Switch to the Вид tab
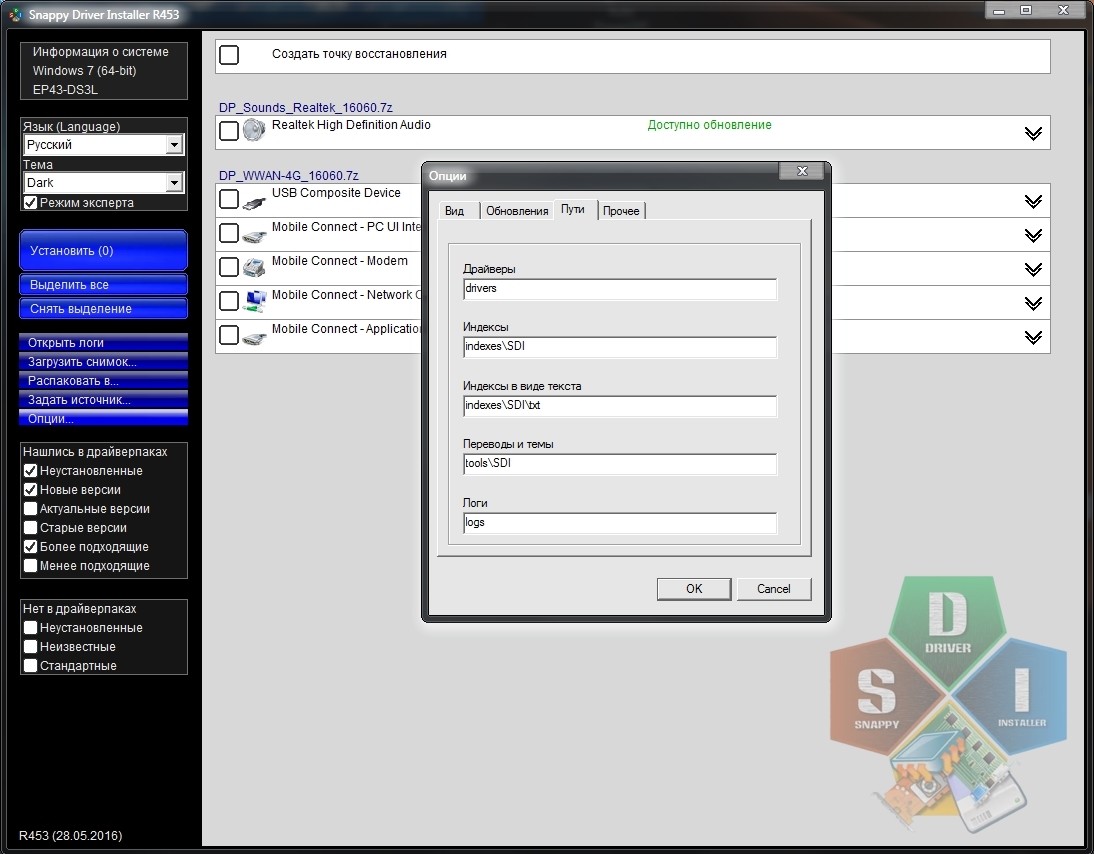The width and height of the screenshot is (1094, 854). (458, 211)
